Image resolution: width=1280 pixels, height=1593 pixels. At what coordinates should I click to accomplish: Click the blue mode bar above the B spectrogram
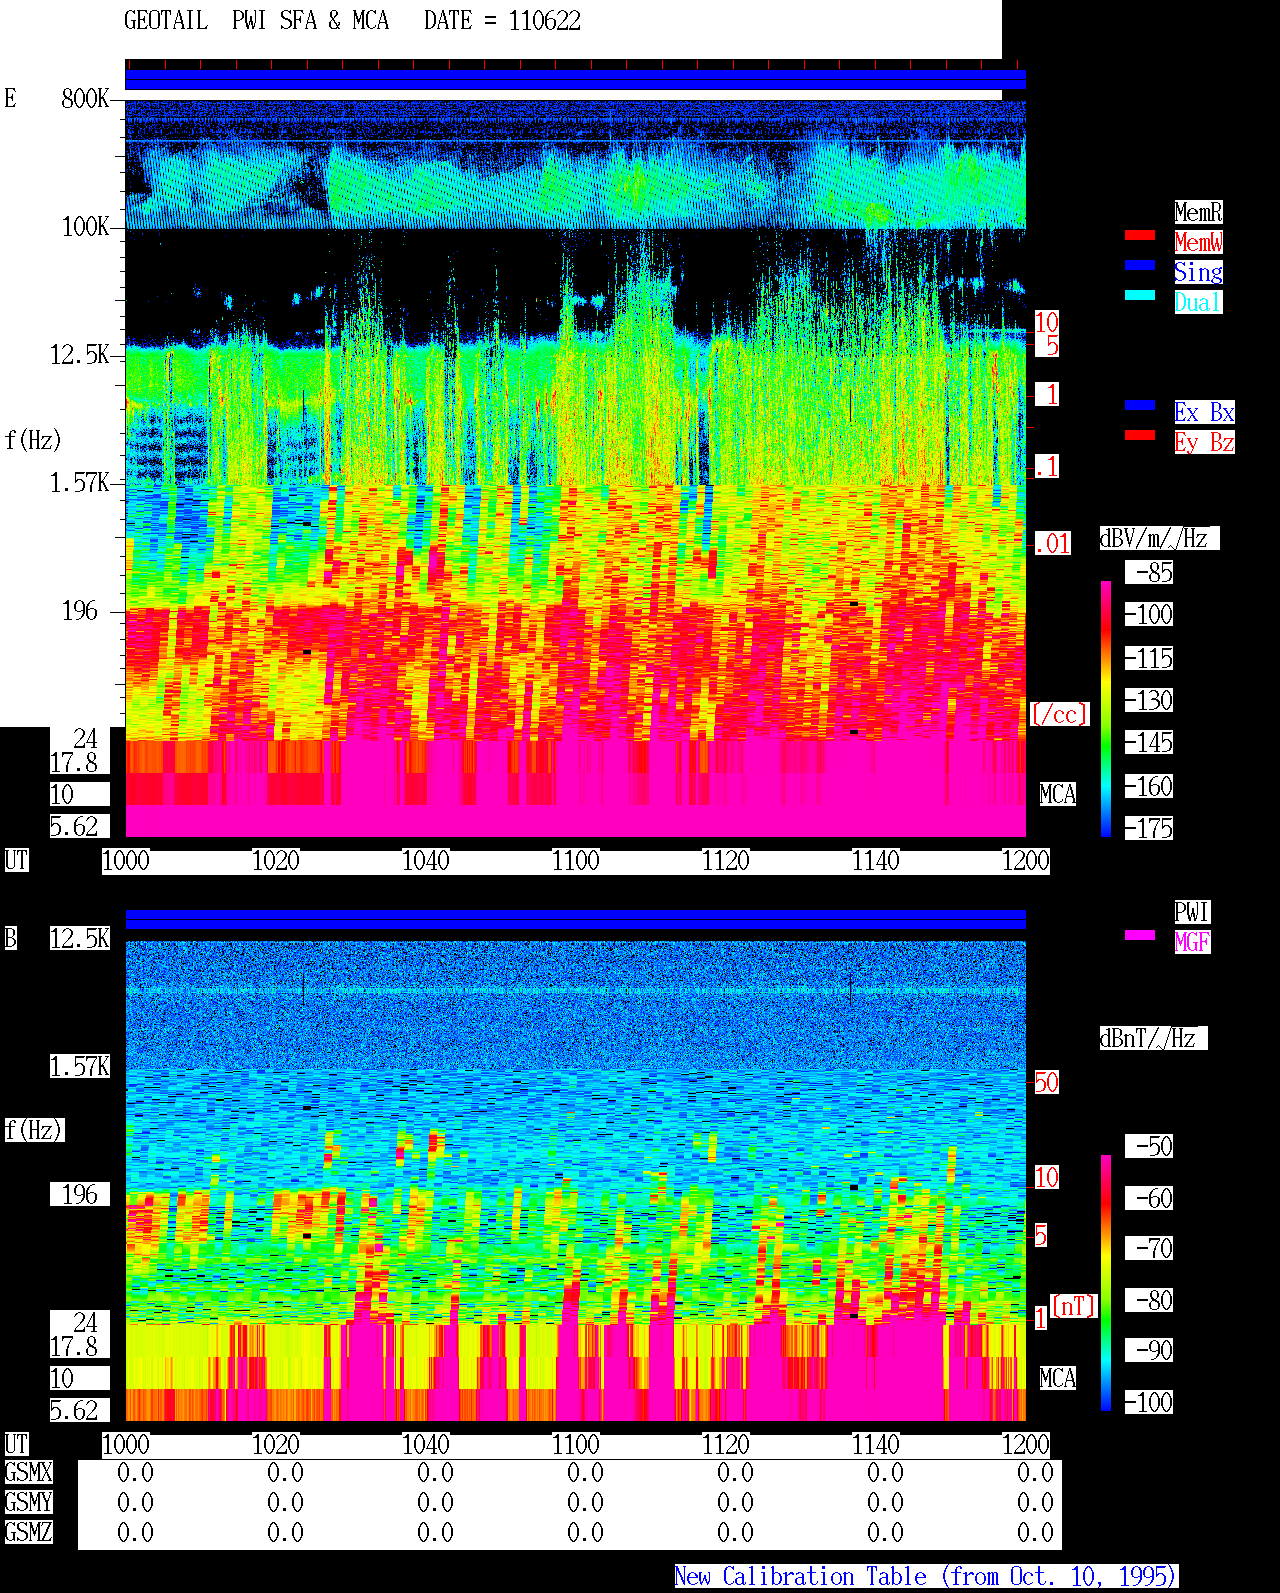(575, 919)
